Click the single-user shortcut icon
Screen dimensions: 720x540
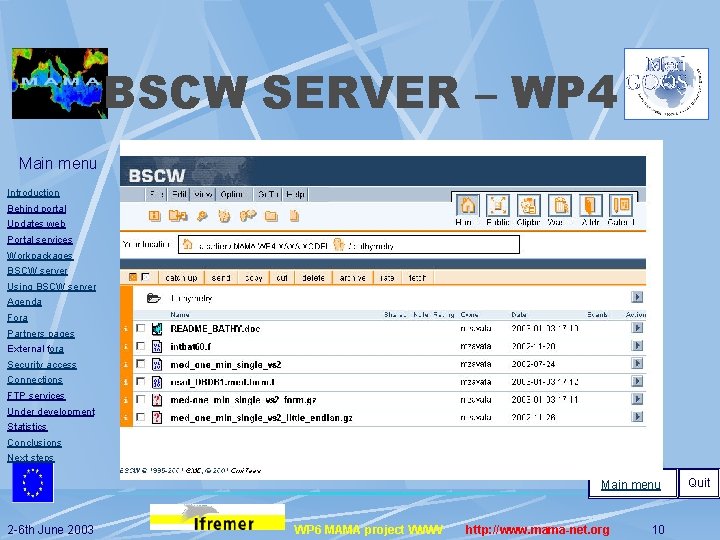224,216
